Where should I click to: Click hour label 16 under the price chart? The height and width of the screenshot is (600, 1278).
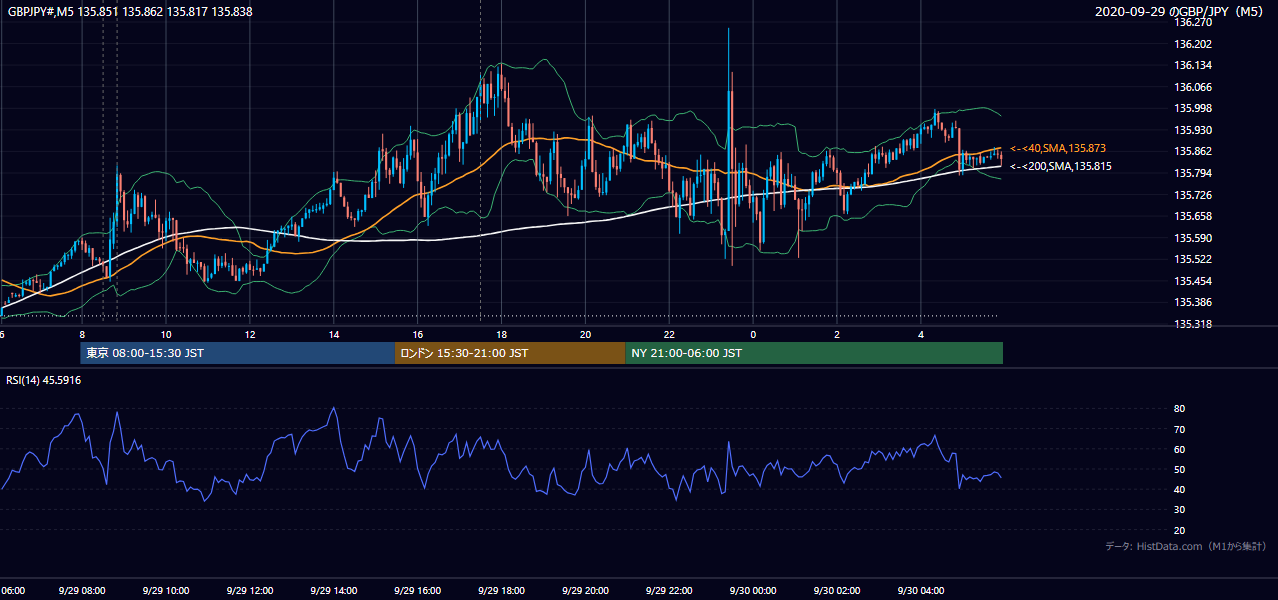[x=418, y=334]
